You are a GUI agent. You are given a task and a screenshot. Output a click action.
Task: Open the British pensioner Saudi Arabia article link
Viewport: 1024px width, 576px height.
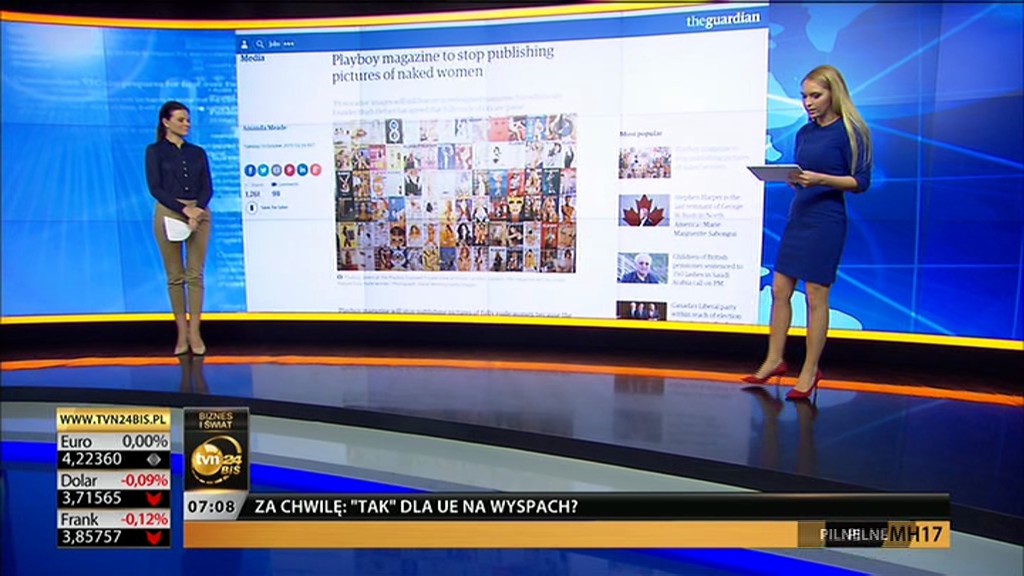(x=708, y=270)
